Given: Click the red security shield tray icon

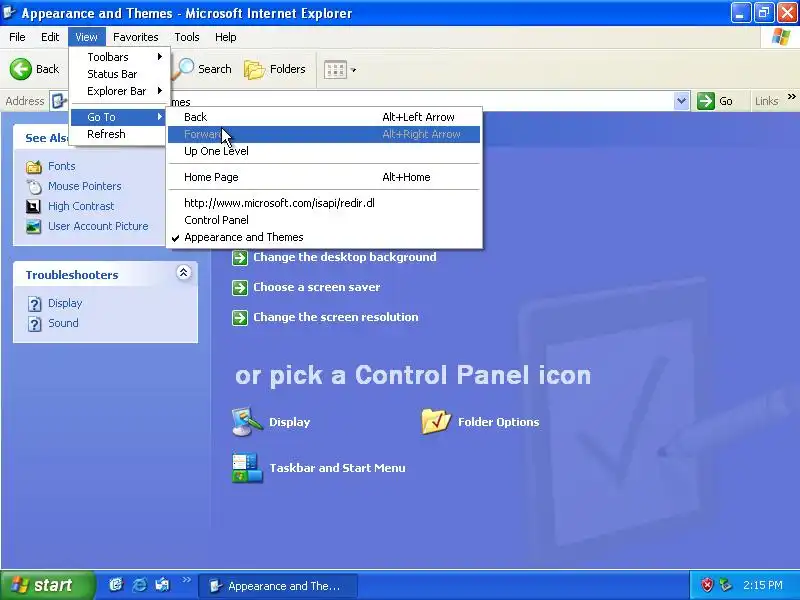Looking at the screenshot, I should [707, 585].
